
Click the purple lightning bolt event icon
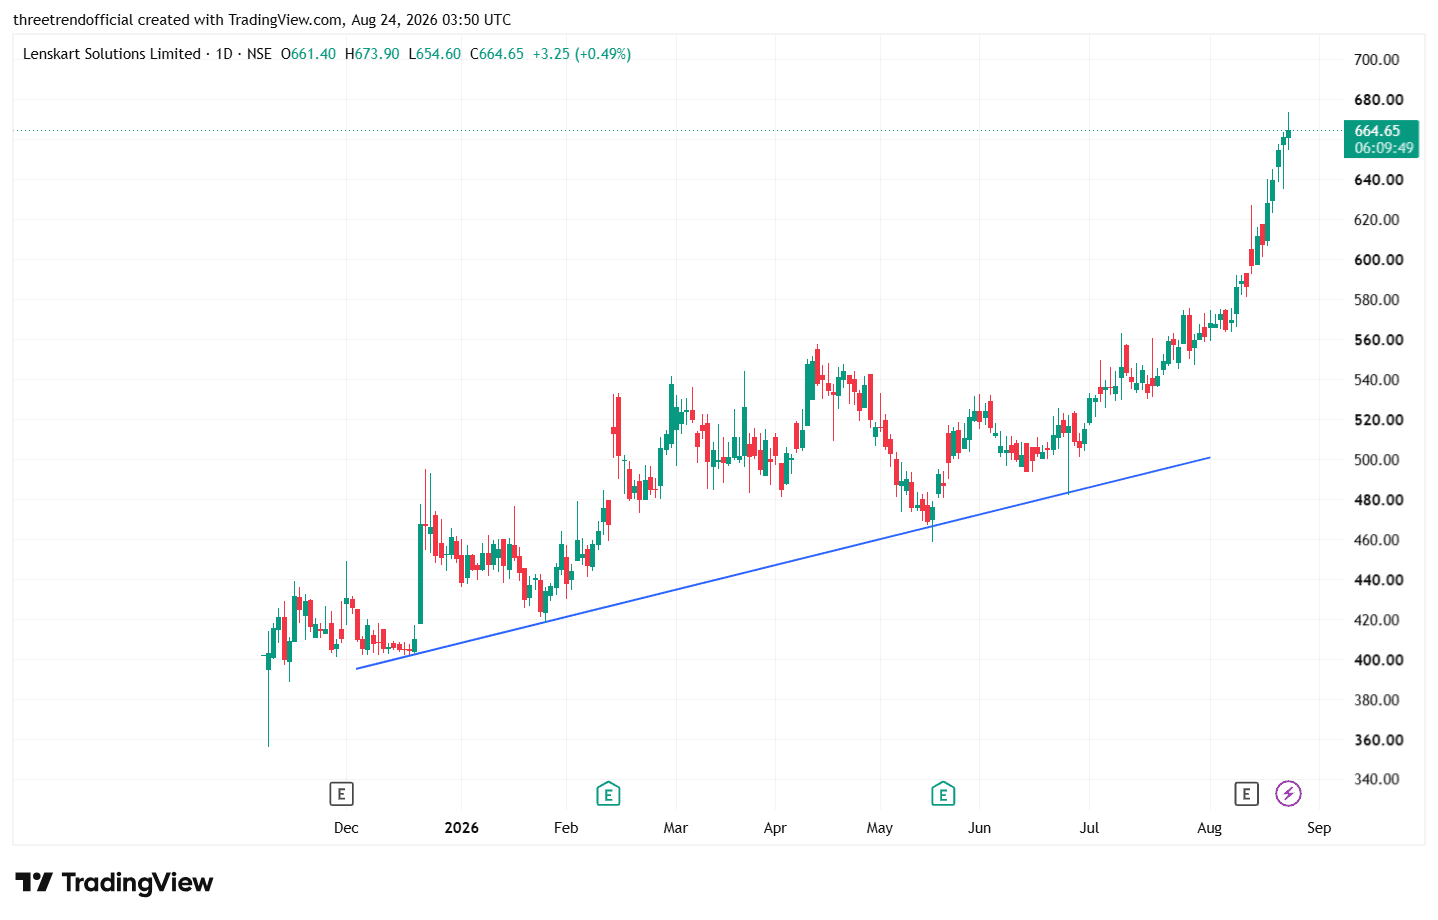(x=1288, y=794)
